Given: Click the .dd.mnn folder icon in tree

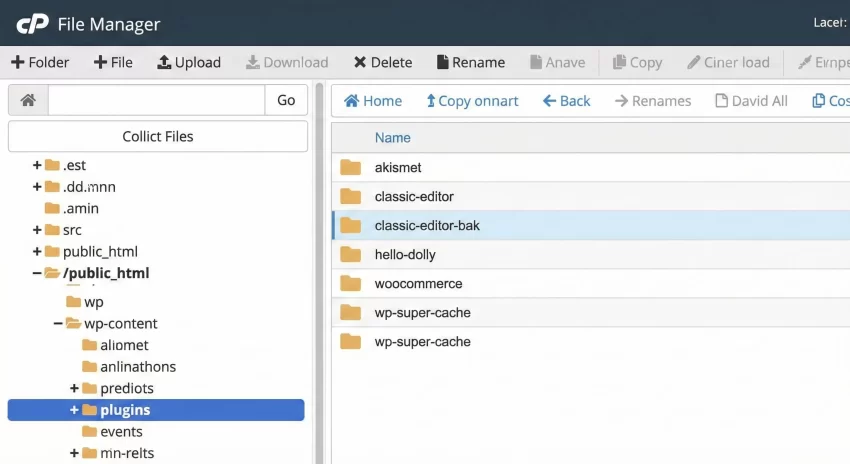Looking at the screenshot, I should [x=52, y=186].
